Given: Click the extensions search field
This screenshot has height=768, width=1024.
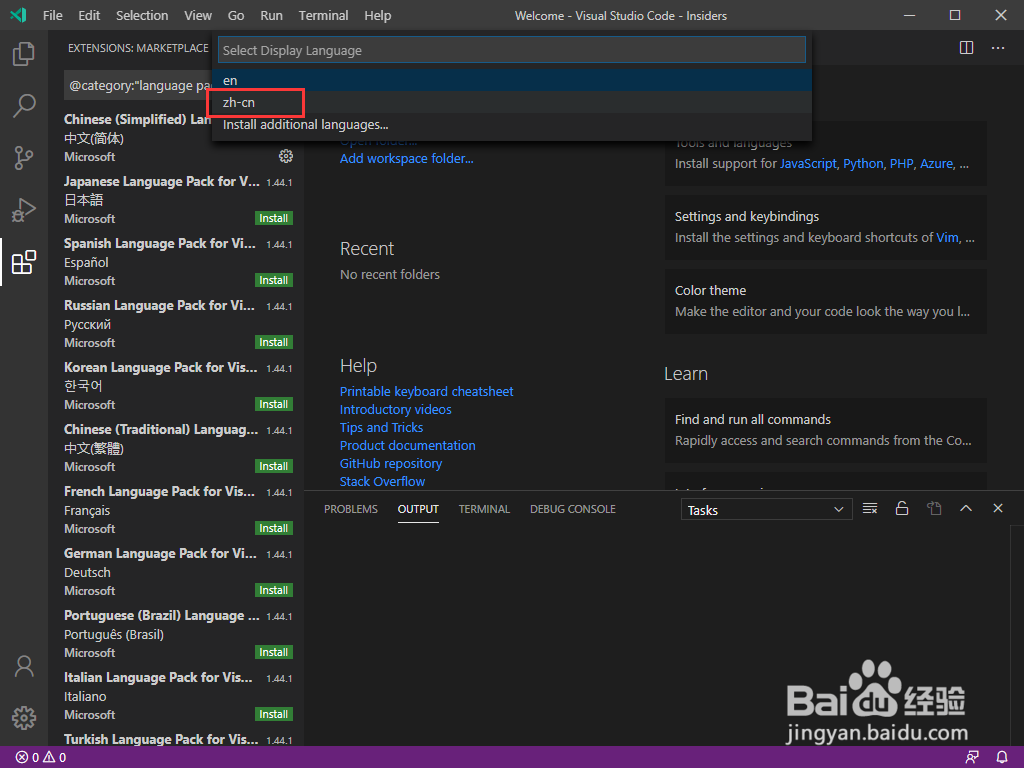Looking at the screenshot, I should 138,86.
